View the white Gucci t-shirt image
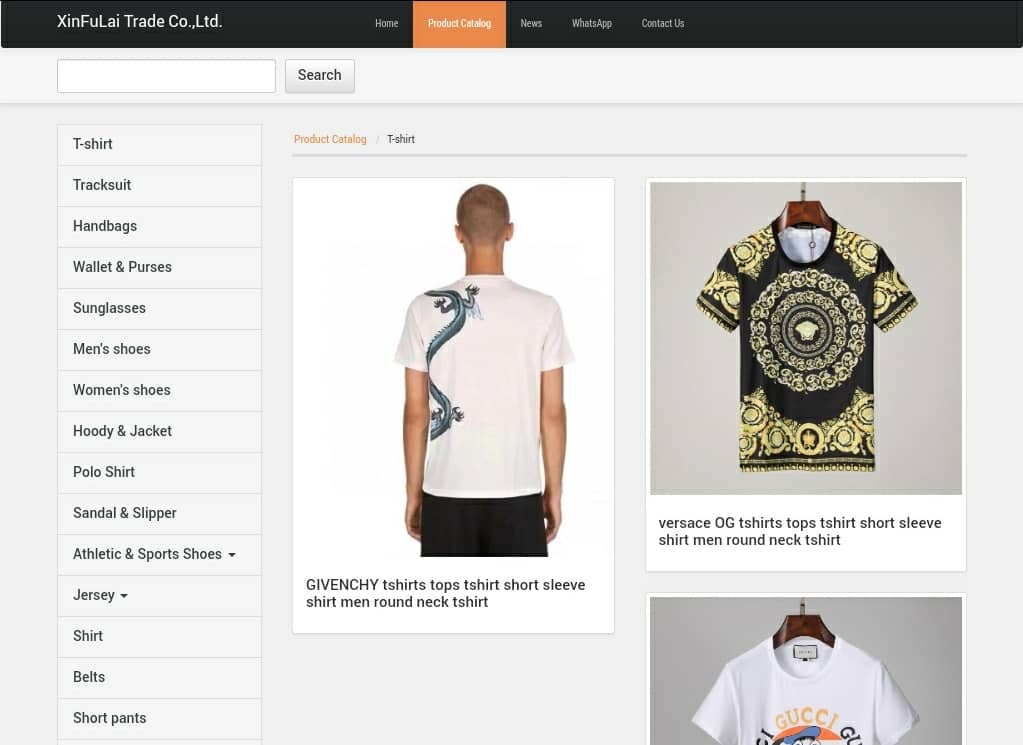The height and width of the screenshot is (745, 1023). coord(806,671)
